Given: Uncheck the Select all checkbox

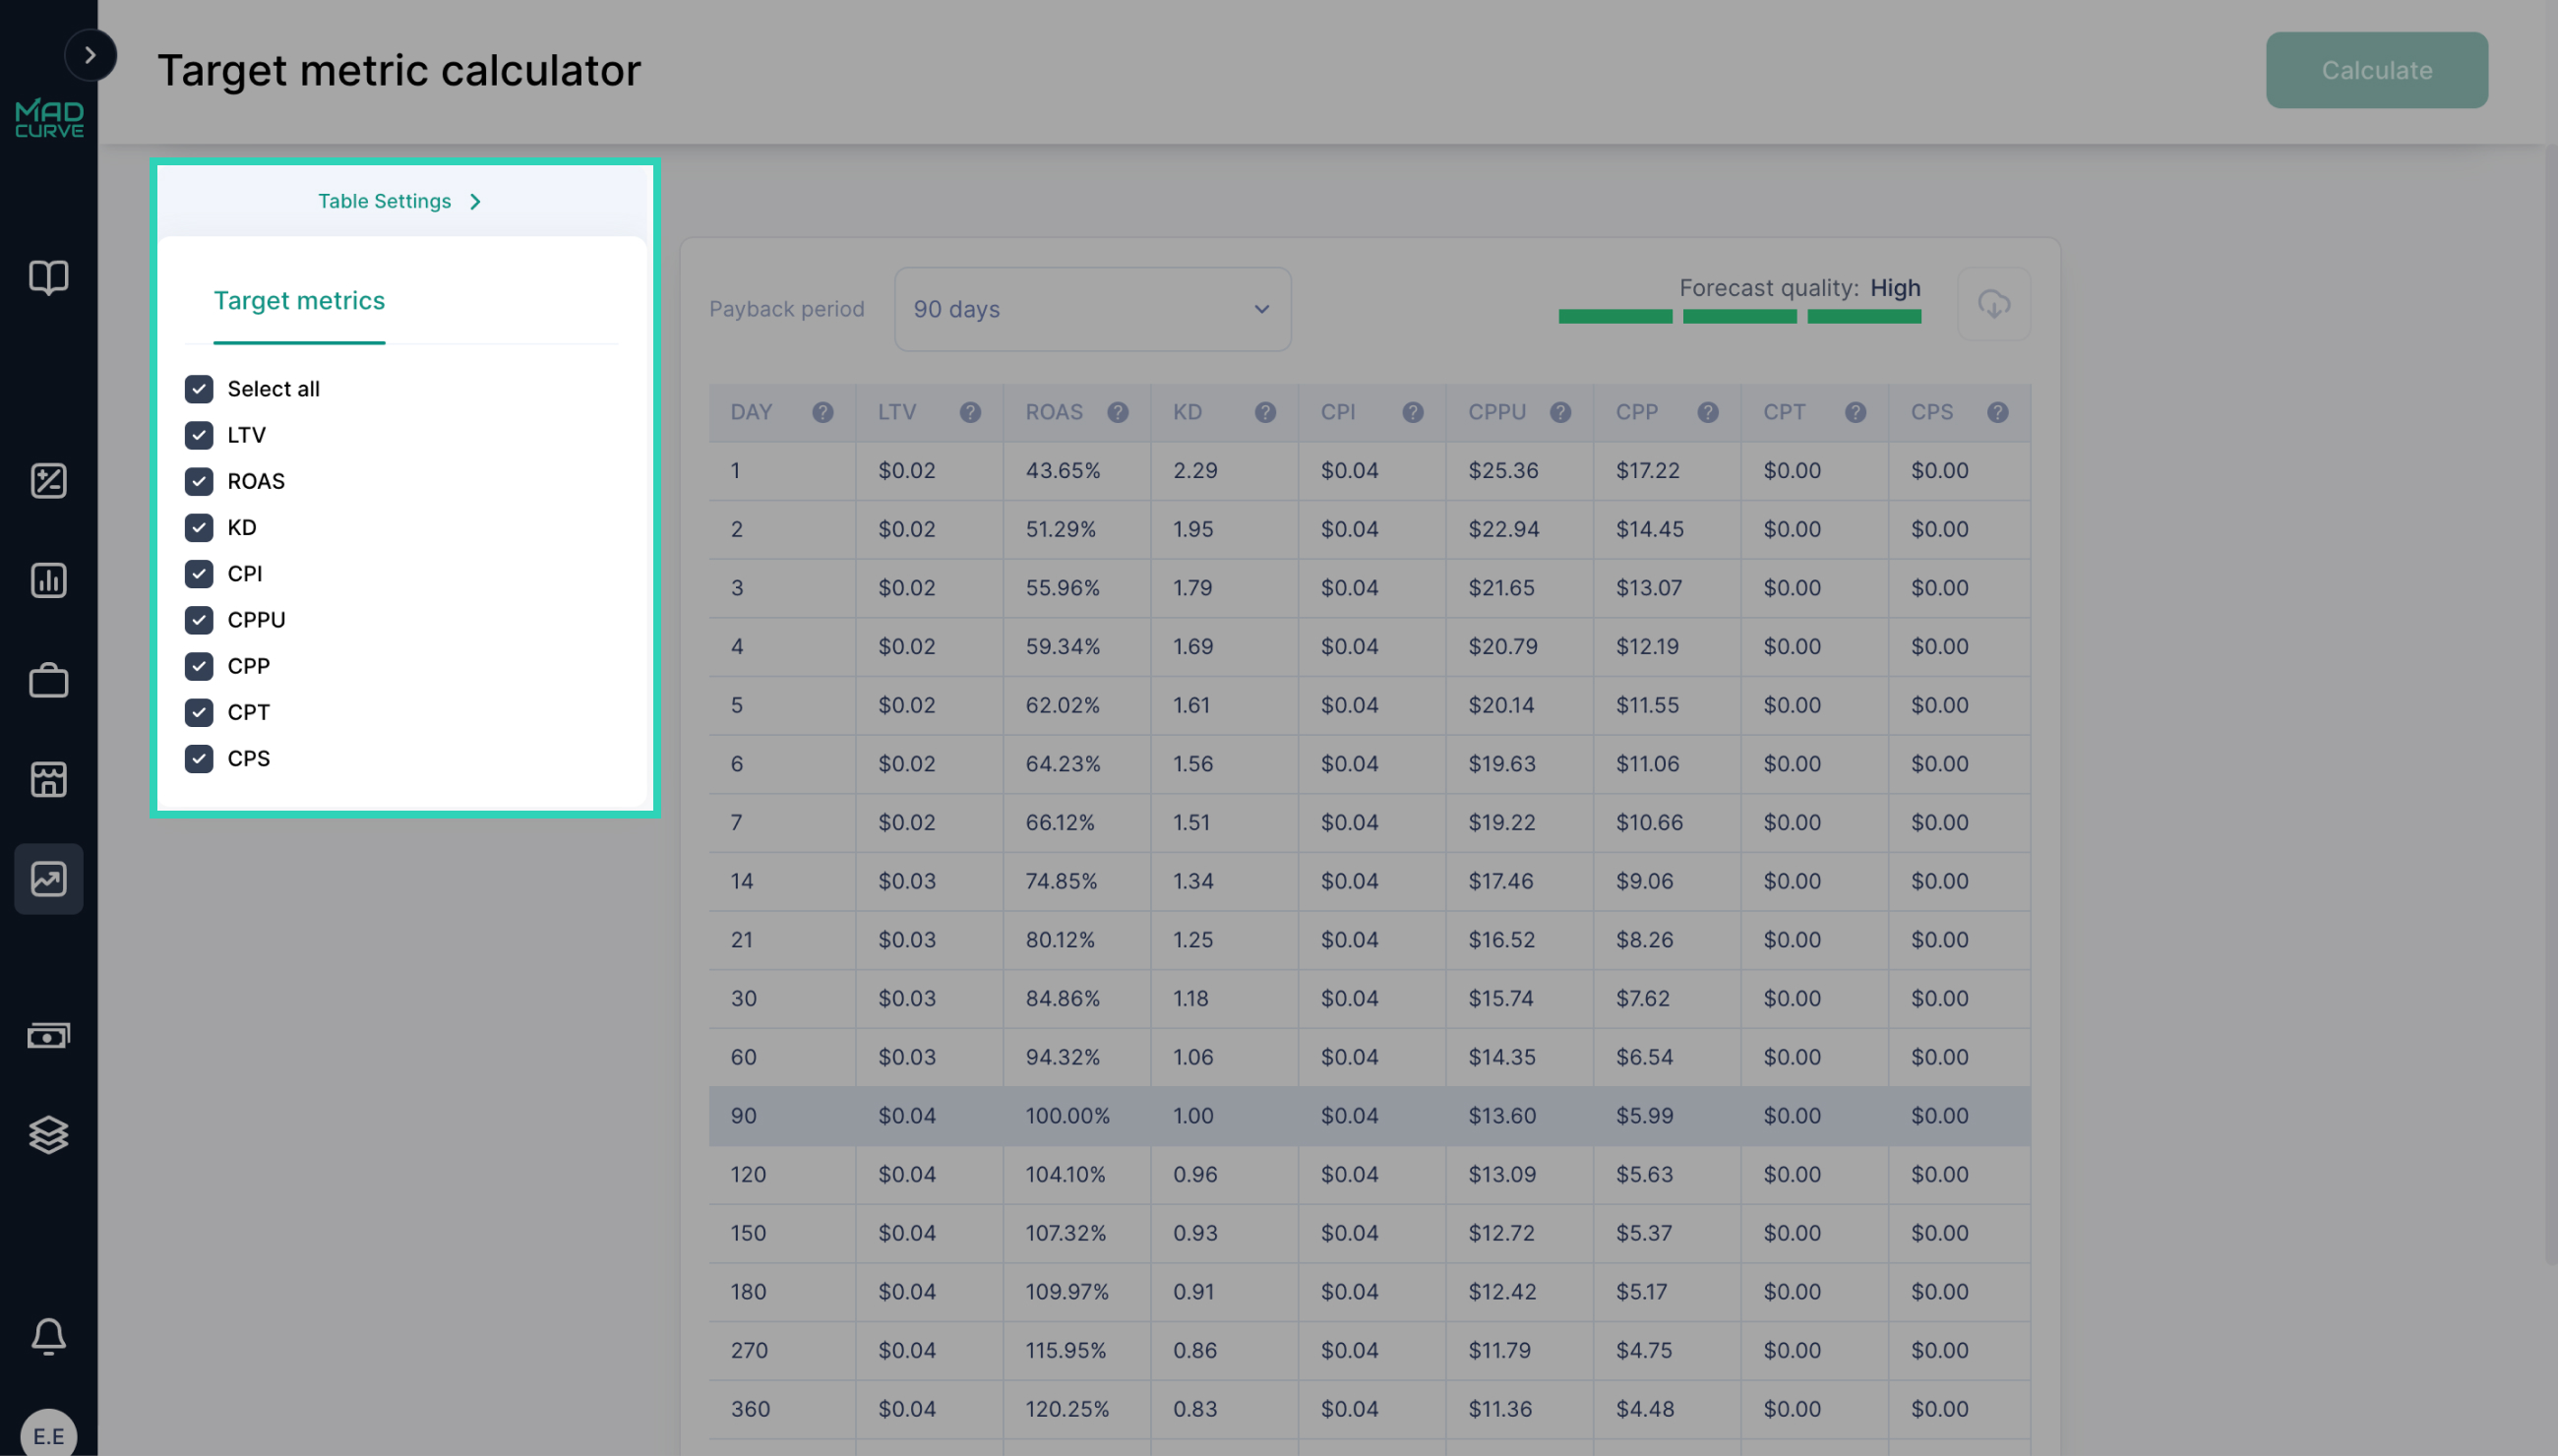Looking at the screenshot, I should tap(199, 389).
